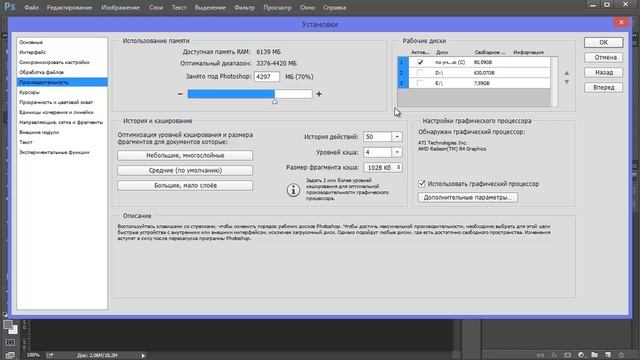Open the Текст menu in menu bar
Image resolution: width=640 pixels, height=360 pixels.
(179, 7)
